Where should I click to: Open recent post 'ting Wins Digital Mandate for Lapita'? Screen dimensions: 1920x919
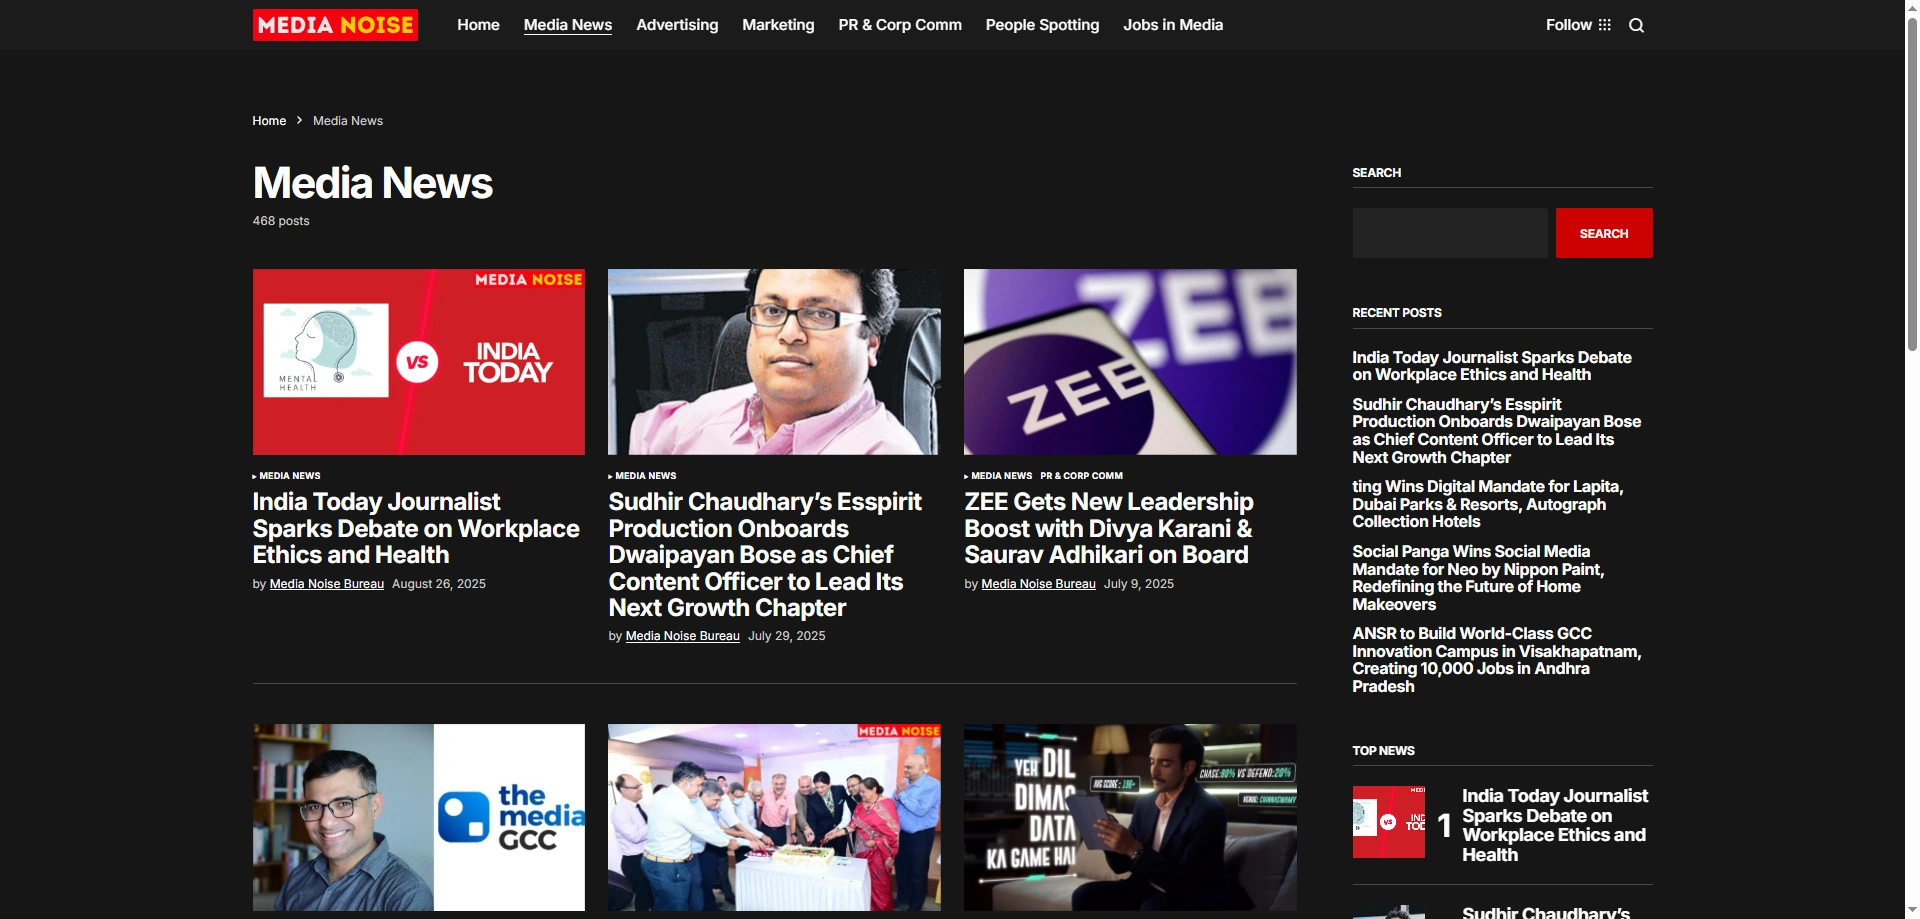pos(1488,504)
